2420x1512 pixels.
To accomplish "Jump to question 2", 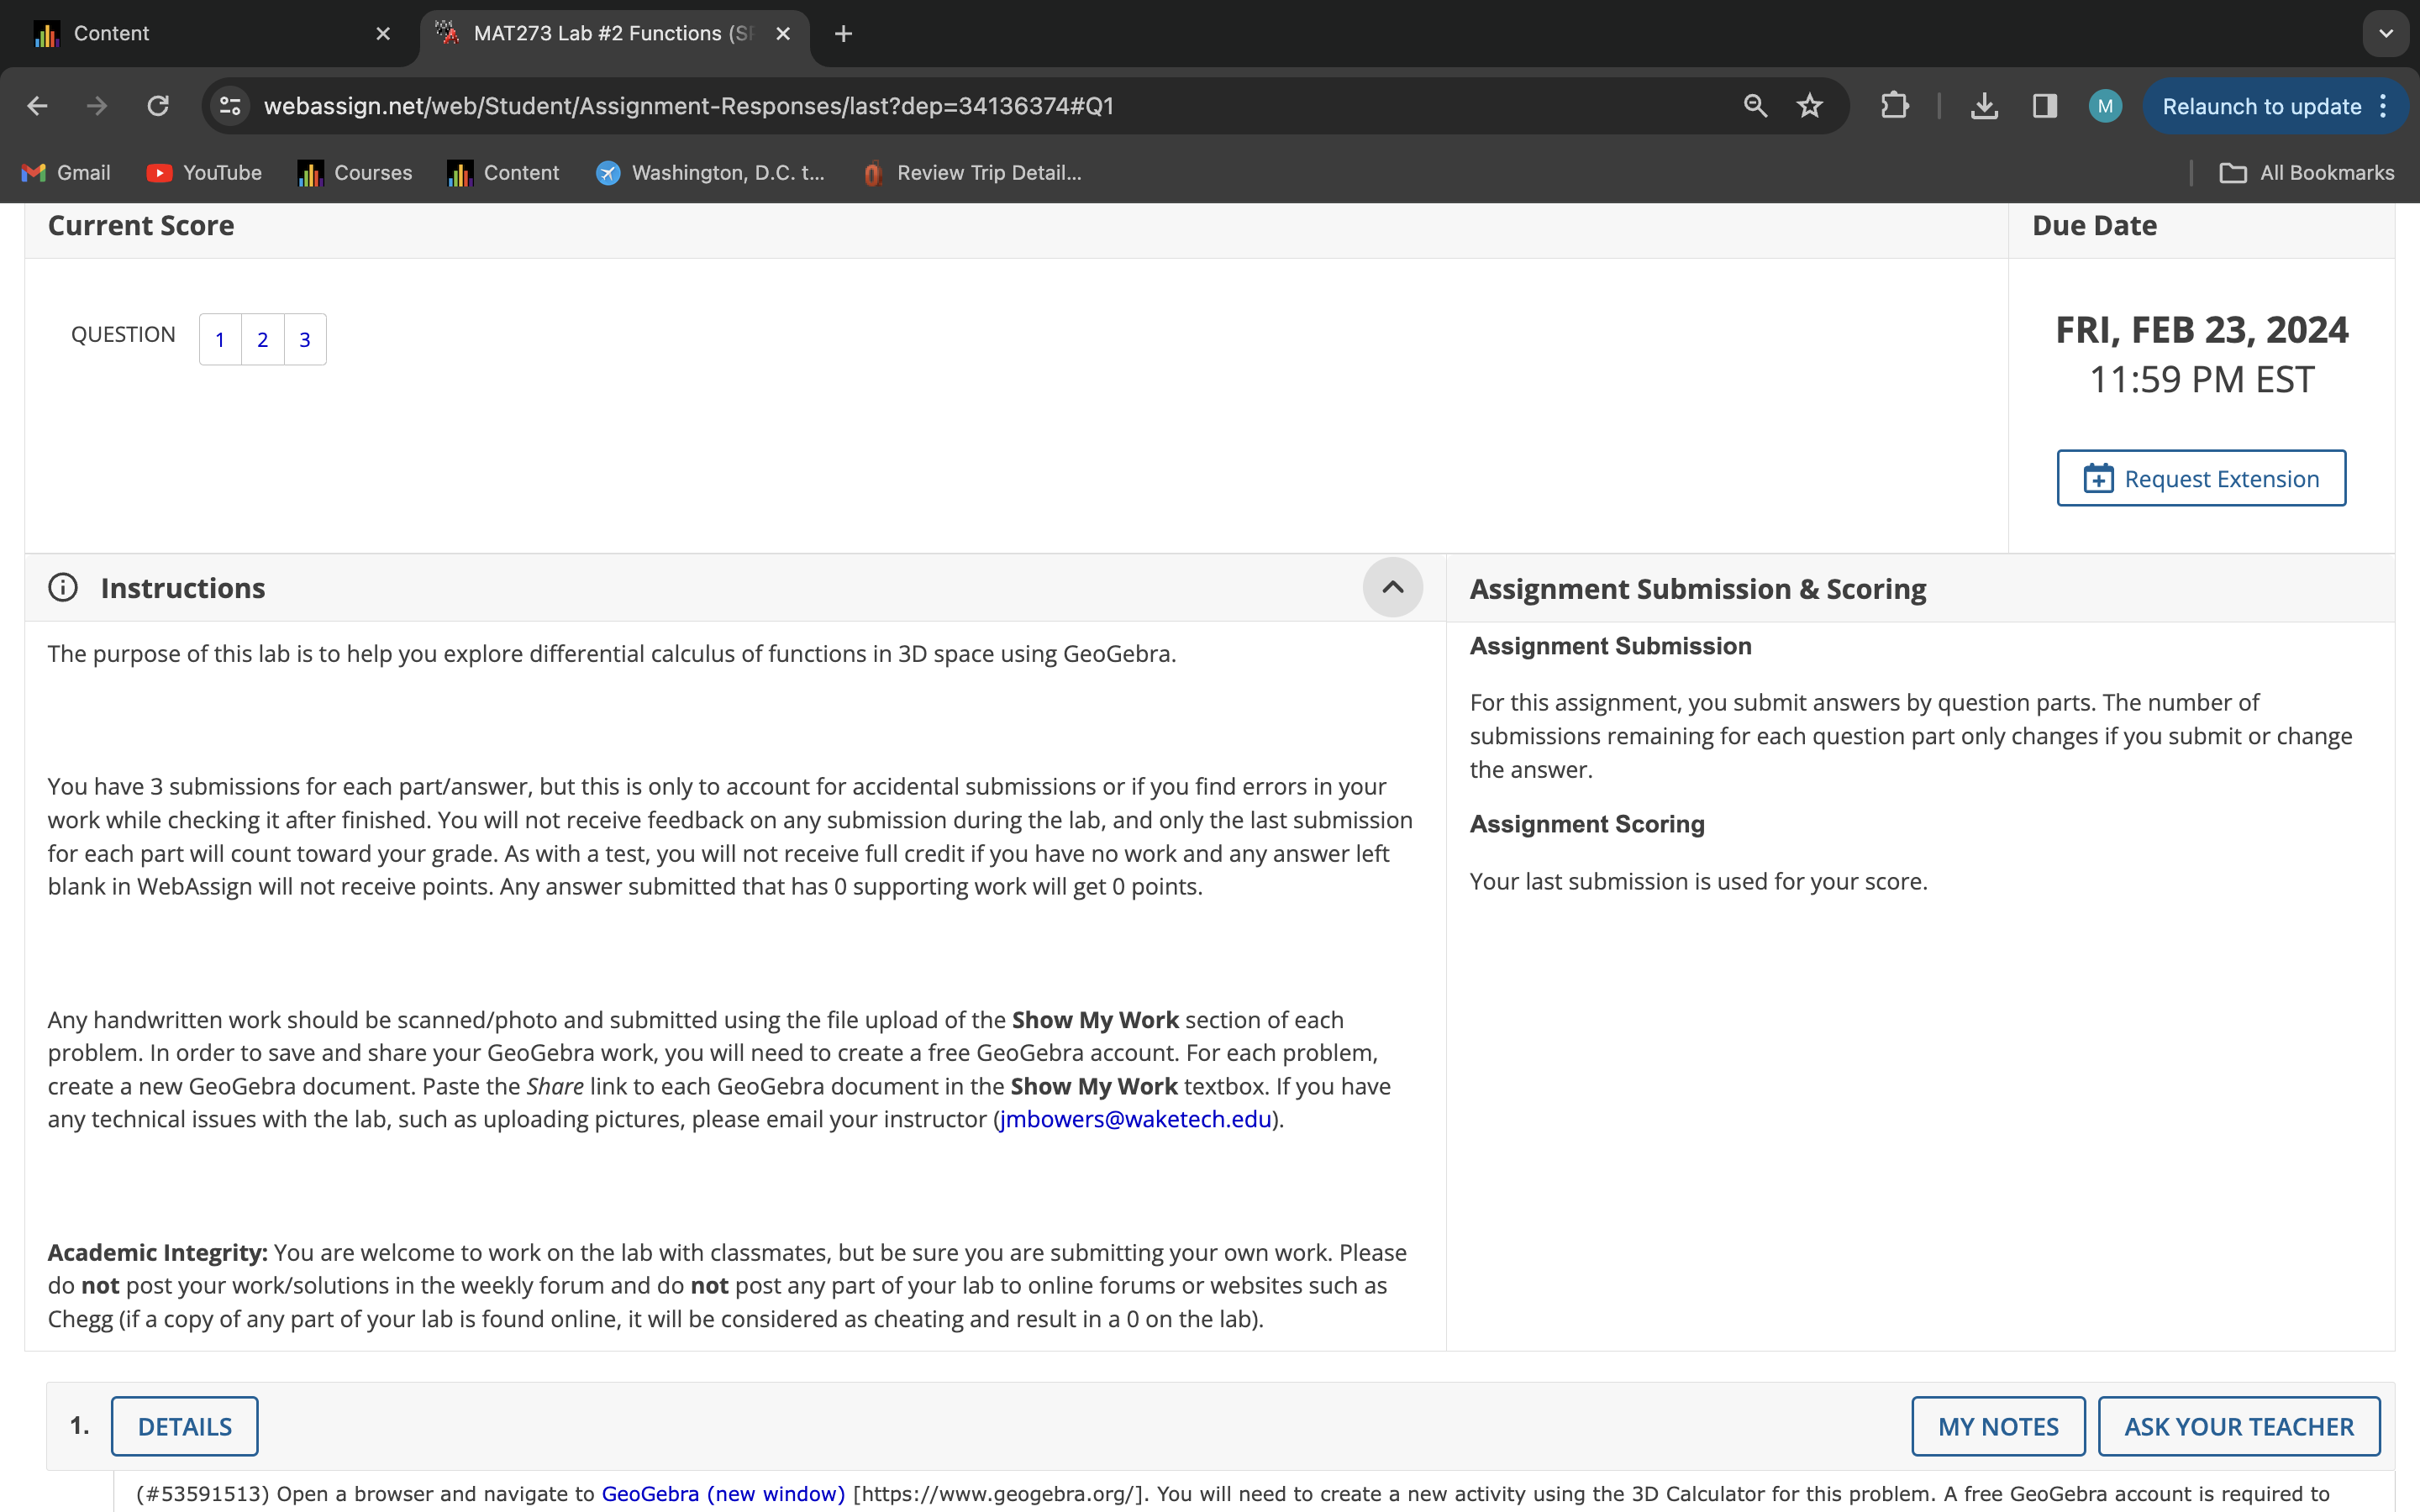I will pos(262,340).
